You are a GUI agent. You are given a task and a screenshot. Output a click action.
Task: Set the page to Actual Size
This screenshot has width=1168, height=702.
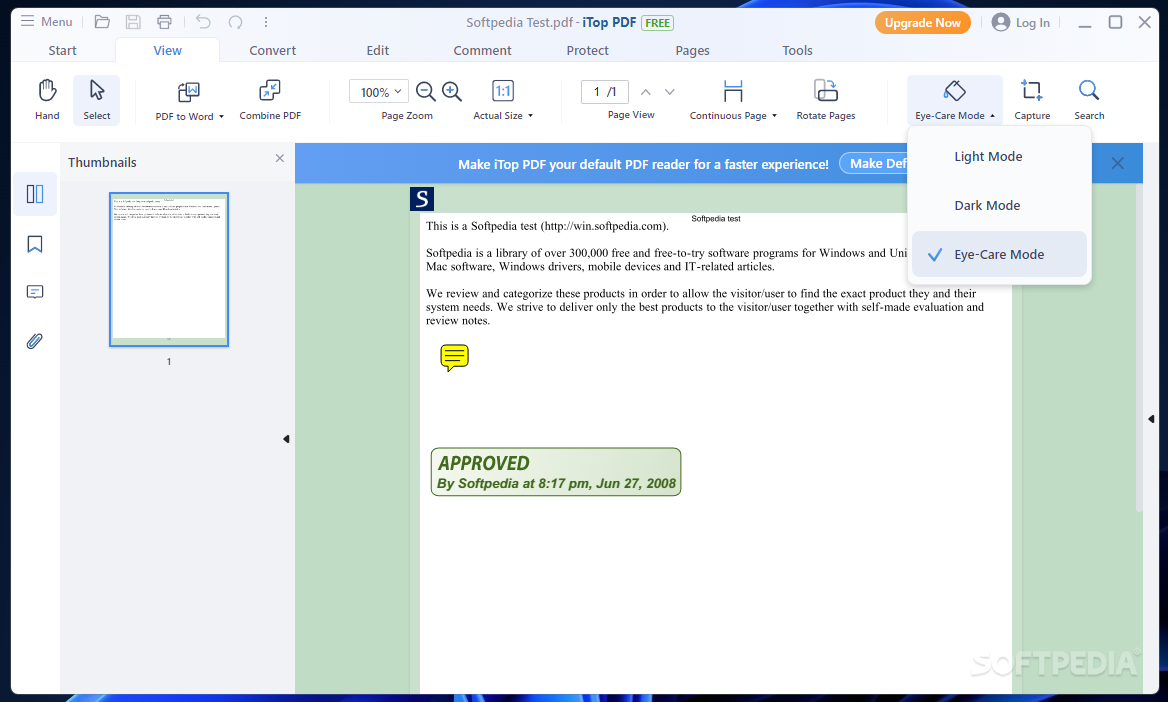click(503, 91)
